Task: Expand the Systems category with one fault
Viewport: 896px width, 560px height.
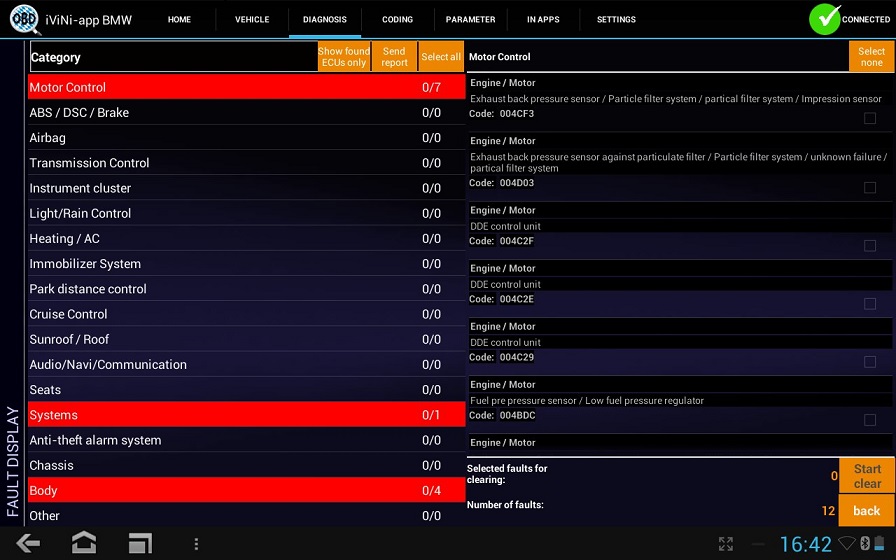Action: pos(246,415)
